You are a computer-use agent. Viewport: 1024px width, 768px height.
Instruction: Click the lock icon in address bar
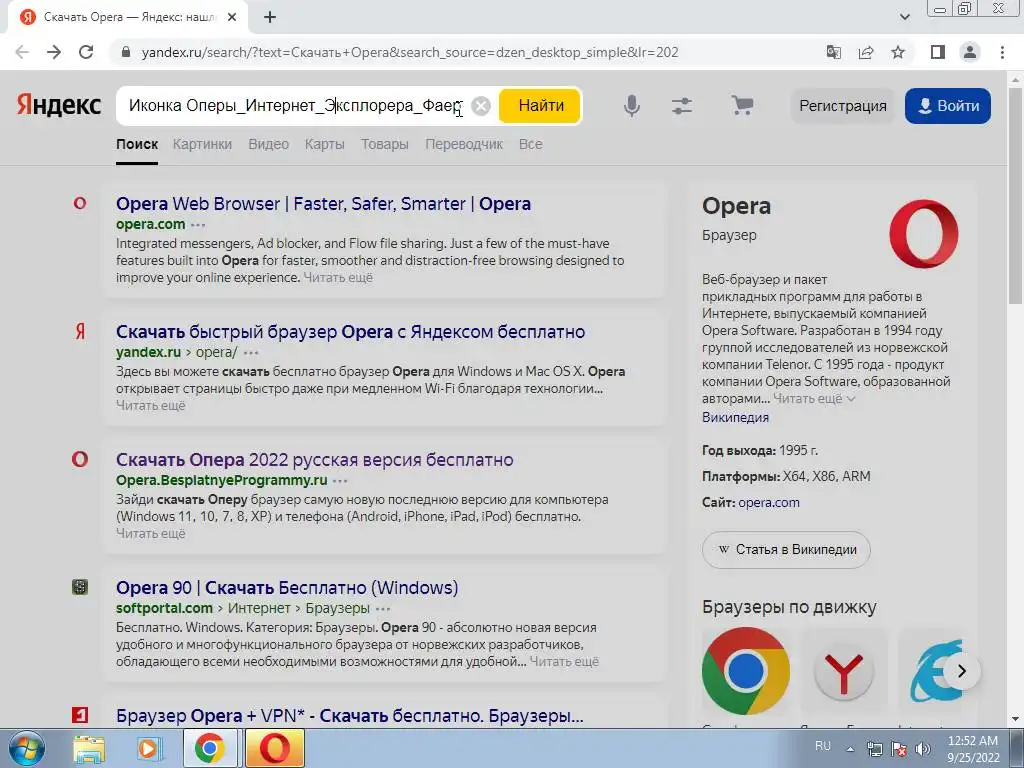[x=127, y=52]
